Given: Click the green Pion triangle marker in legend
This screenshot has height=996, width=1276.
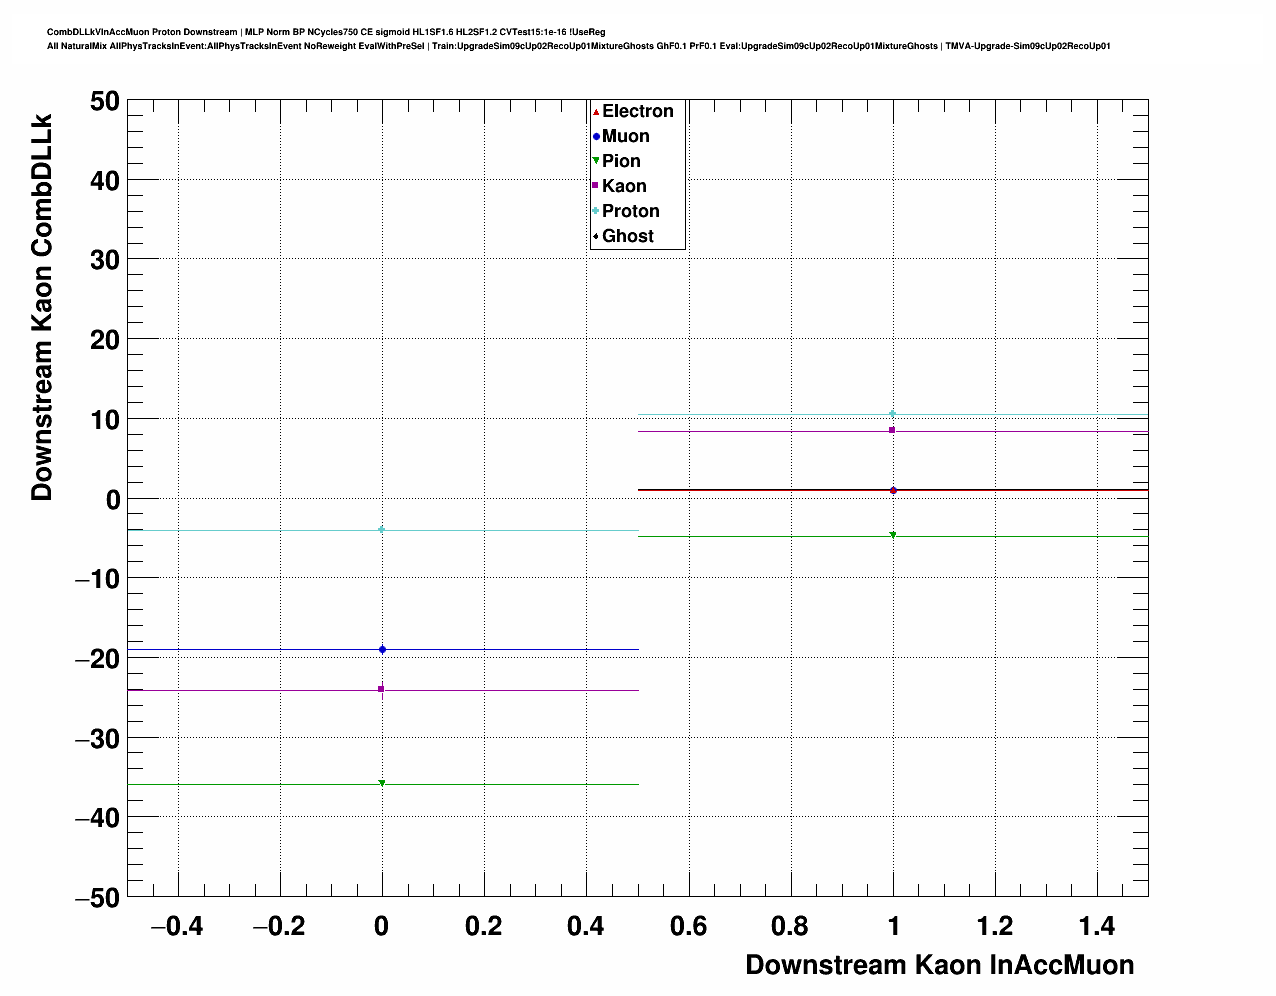Looking at the screenshot, I should [596, 161].
